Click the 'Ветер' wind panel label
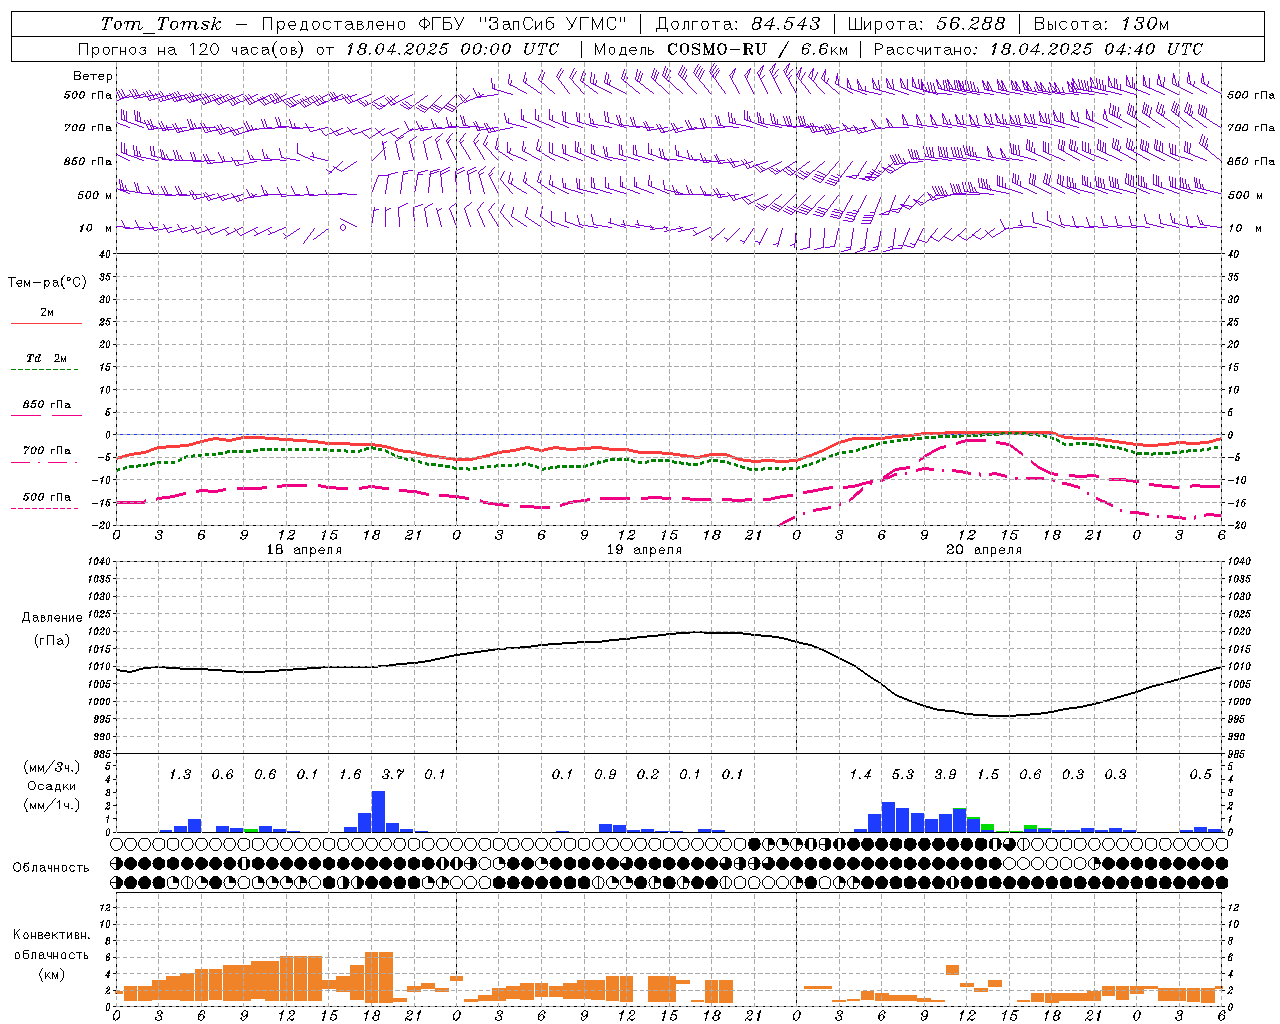Screen dimensions: 1280x1024 click(93, 76)
